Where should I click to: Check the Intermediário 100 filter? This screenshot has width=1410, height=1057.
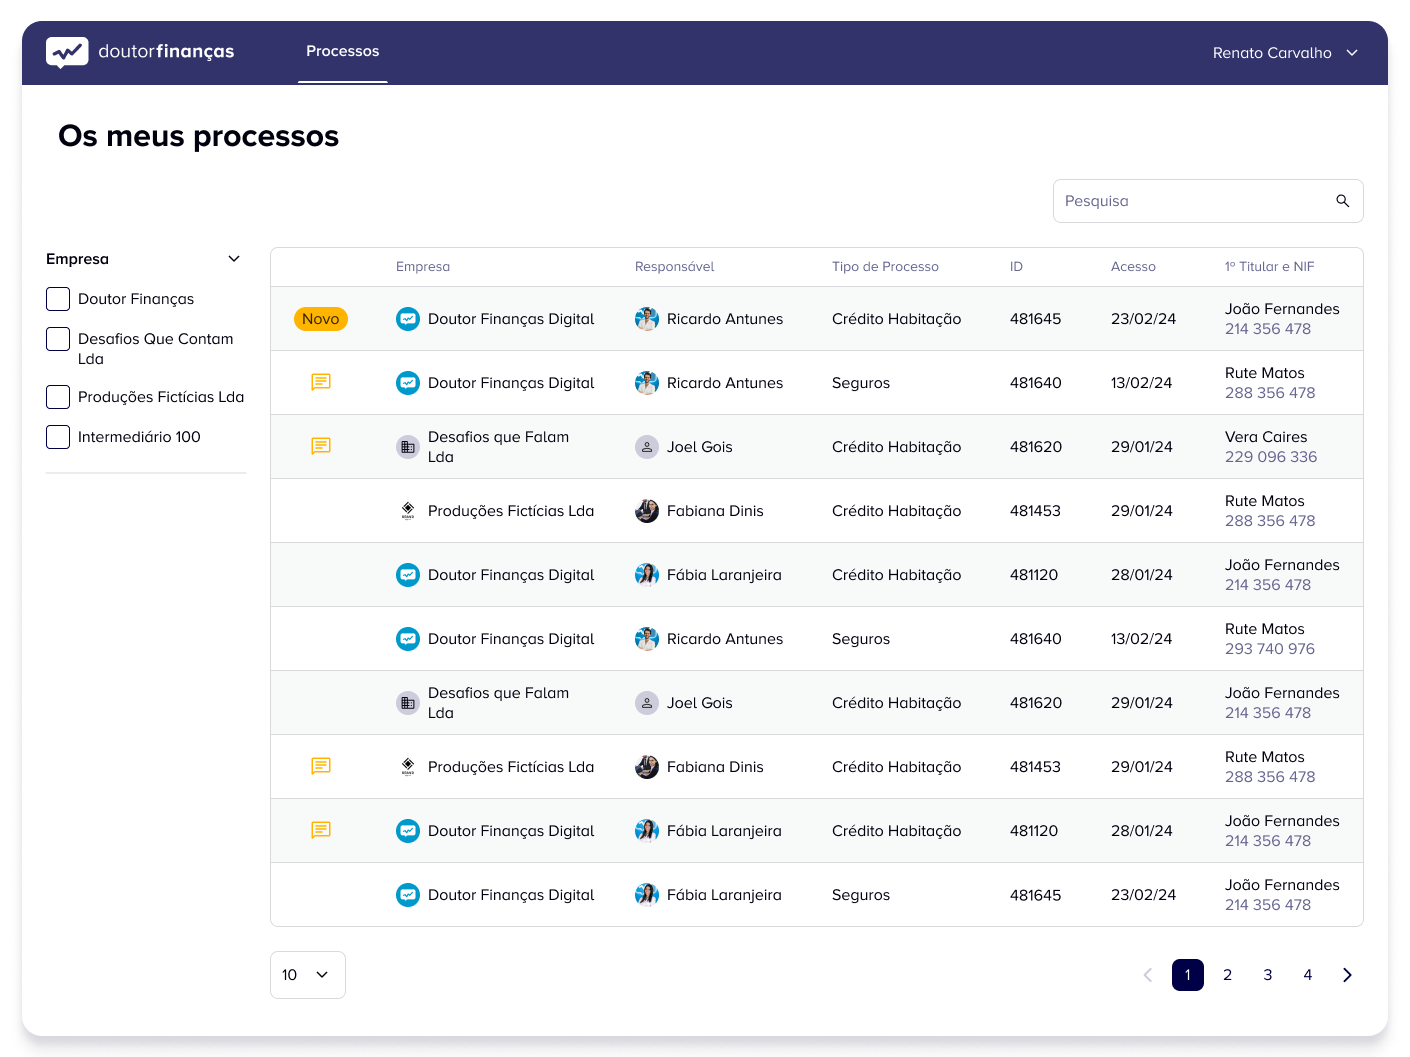(58, 437)
